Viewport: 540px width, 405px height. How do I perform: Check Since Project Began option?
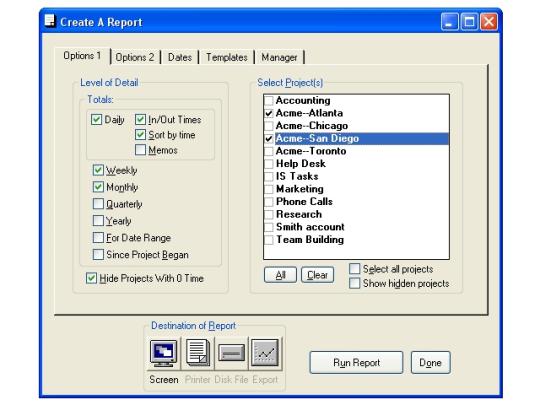tap(98, 255)
